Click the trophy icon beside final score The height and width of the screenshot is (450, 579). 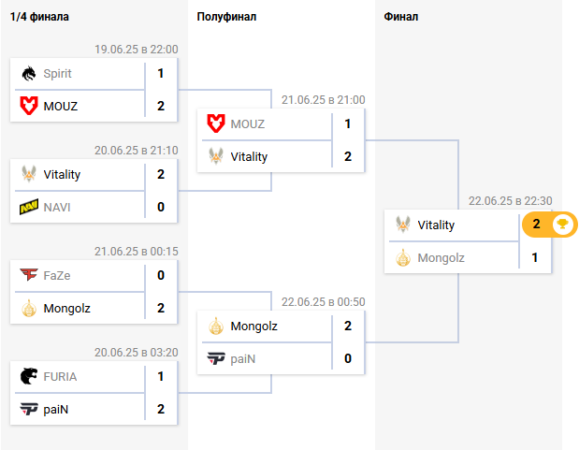click(562, 224)
